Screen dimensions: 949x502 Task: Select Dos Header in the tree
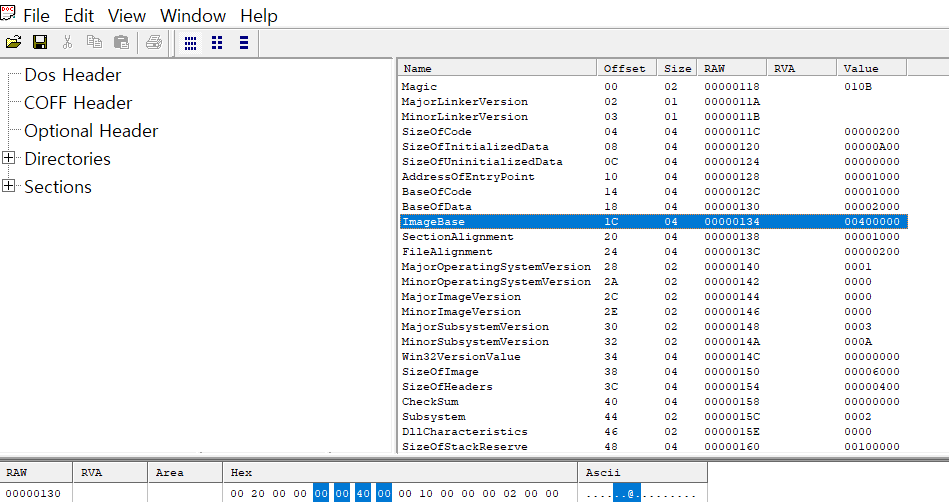(72, 75)
